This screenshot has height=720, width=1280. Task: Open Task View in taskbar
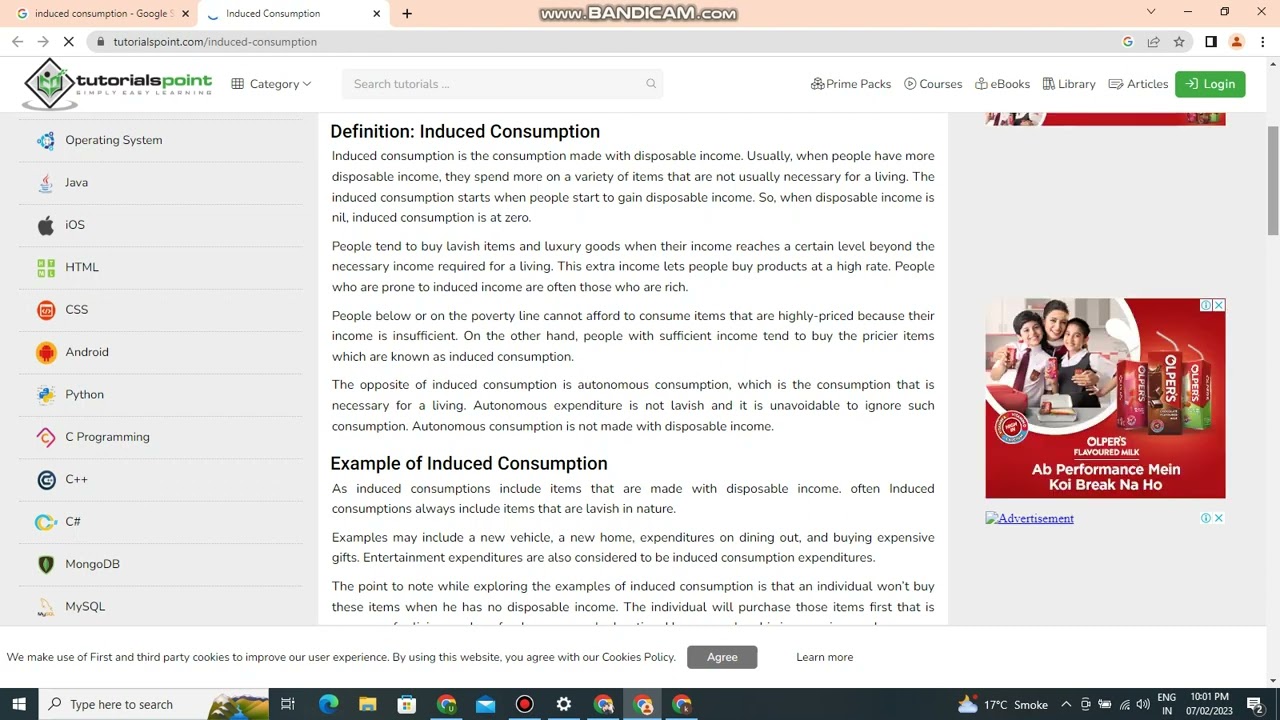pos(288,705)
